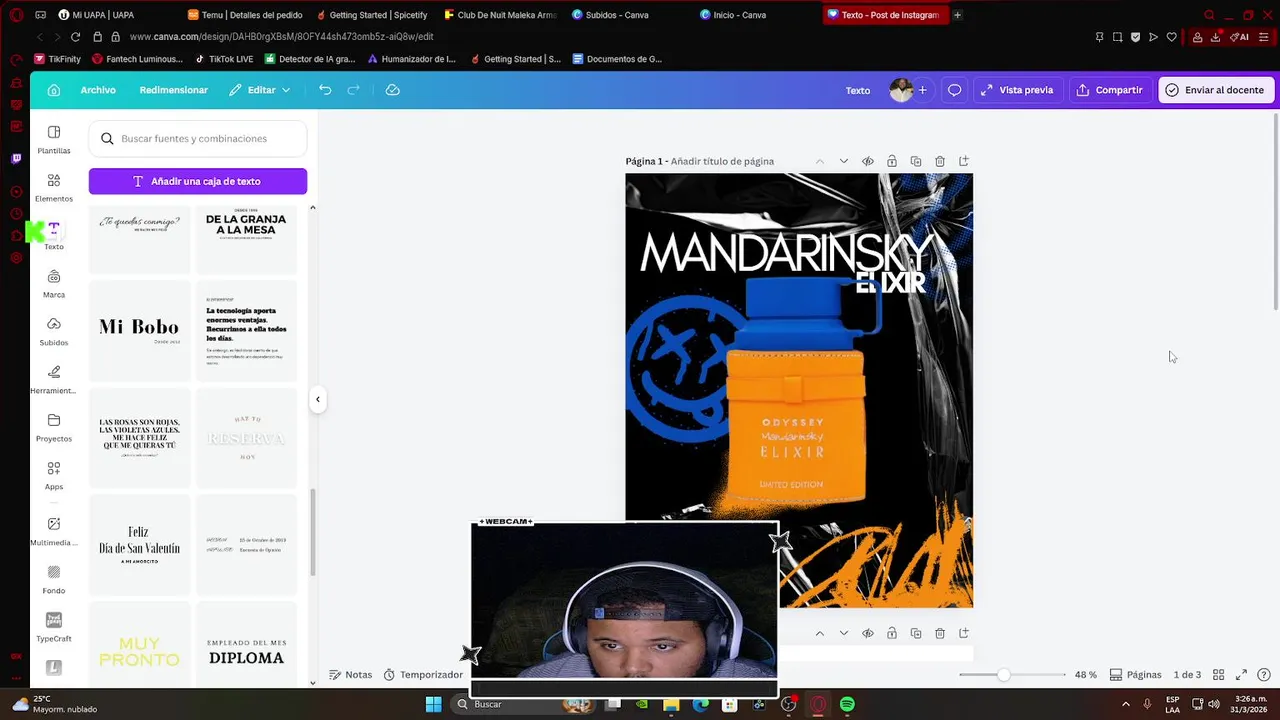Open the Multimedia panel

point(54,531)
